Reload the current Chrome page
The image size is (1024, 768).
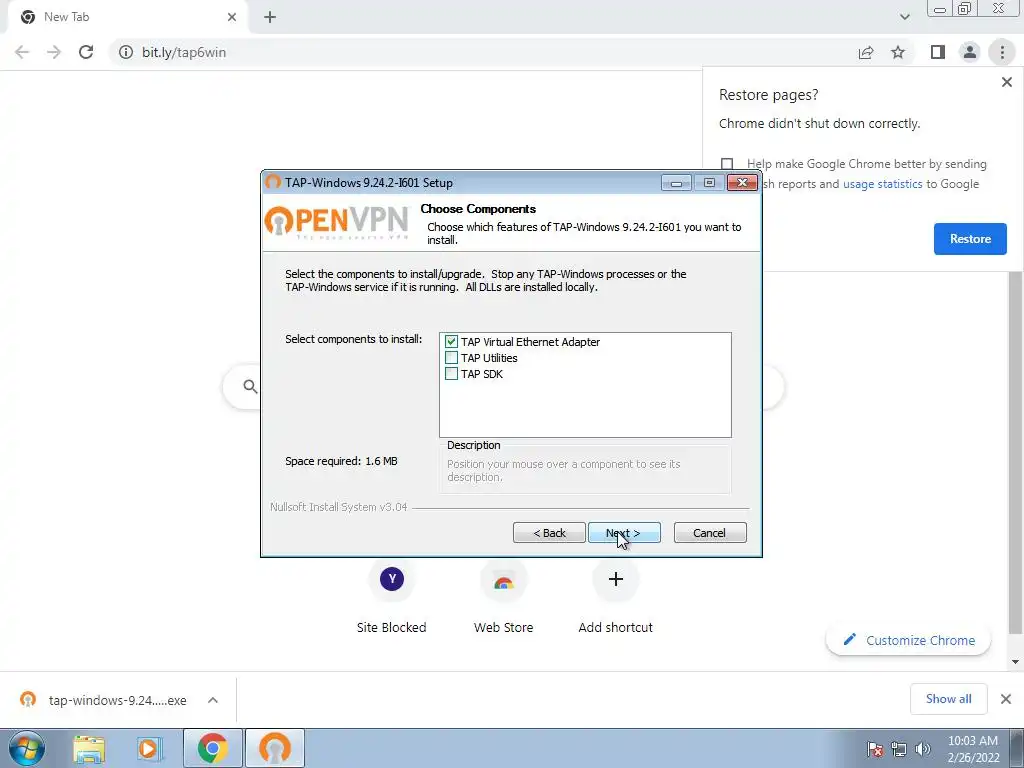86,52
